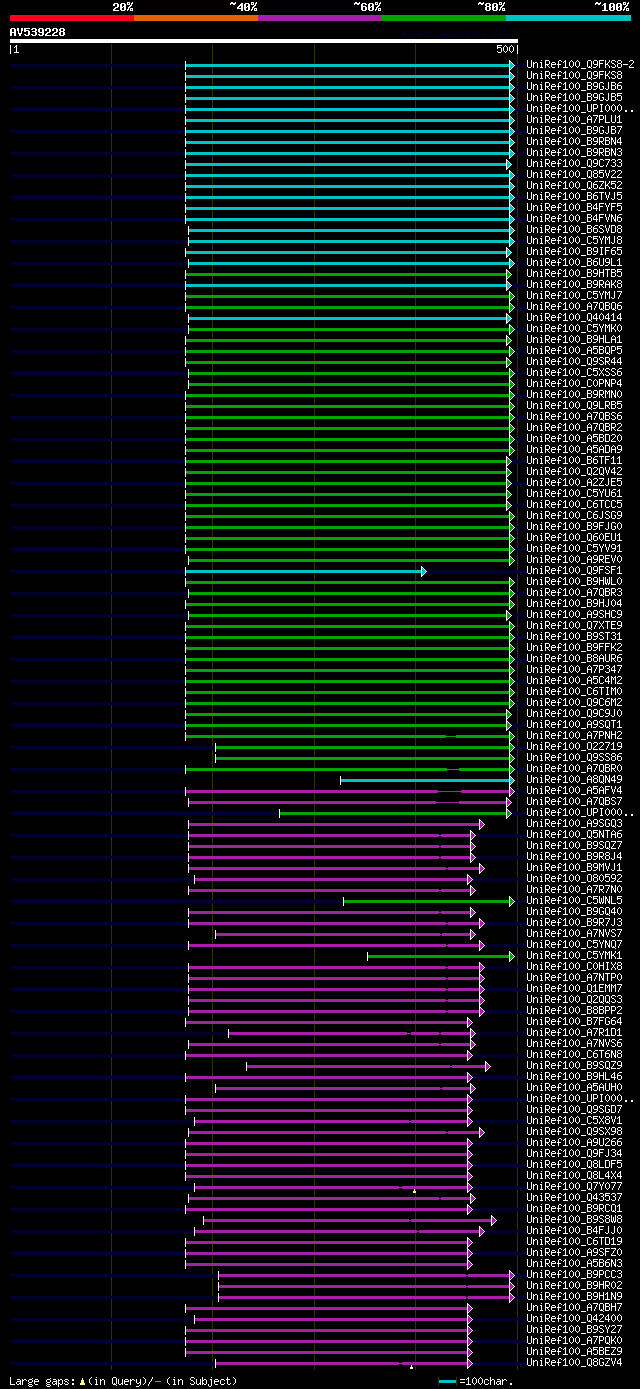The width and height of the screenshot is (640, 1389).
Task: Click label UniRef100_B6U9L1
Action: [x=574, y=263]
